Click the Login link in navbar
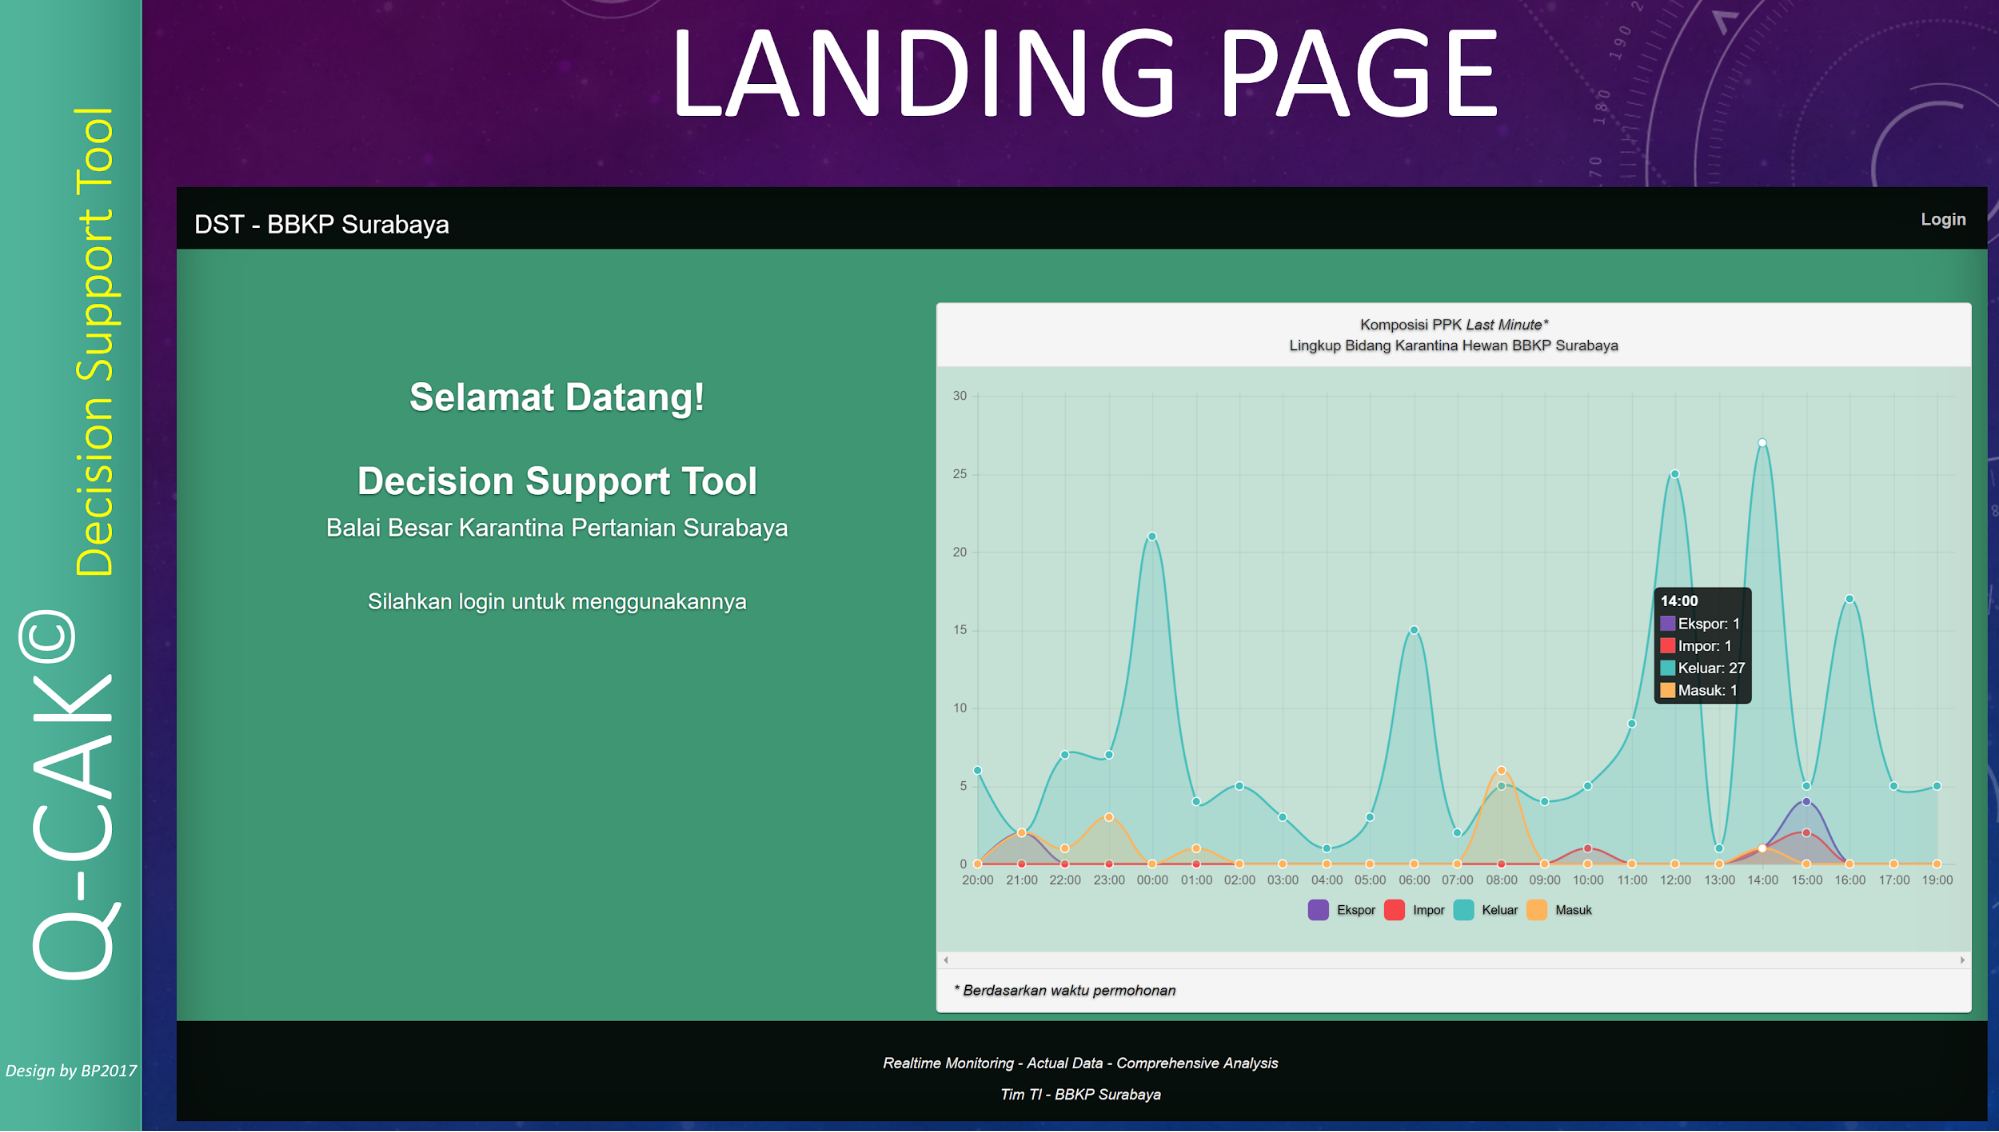The image size is (1999, 1132). click(1942, 219)
